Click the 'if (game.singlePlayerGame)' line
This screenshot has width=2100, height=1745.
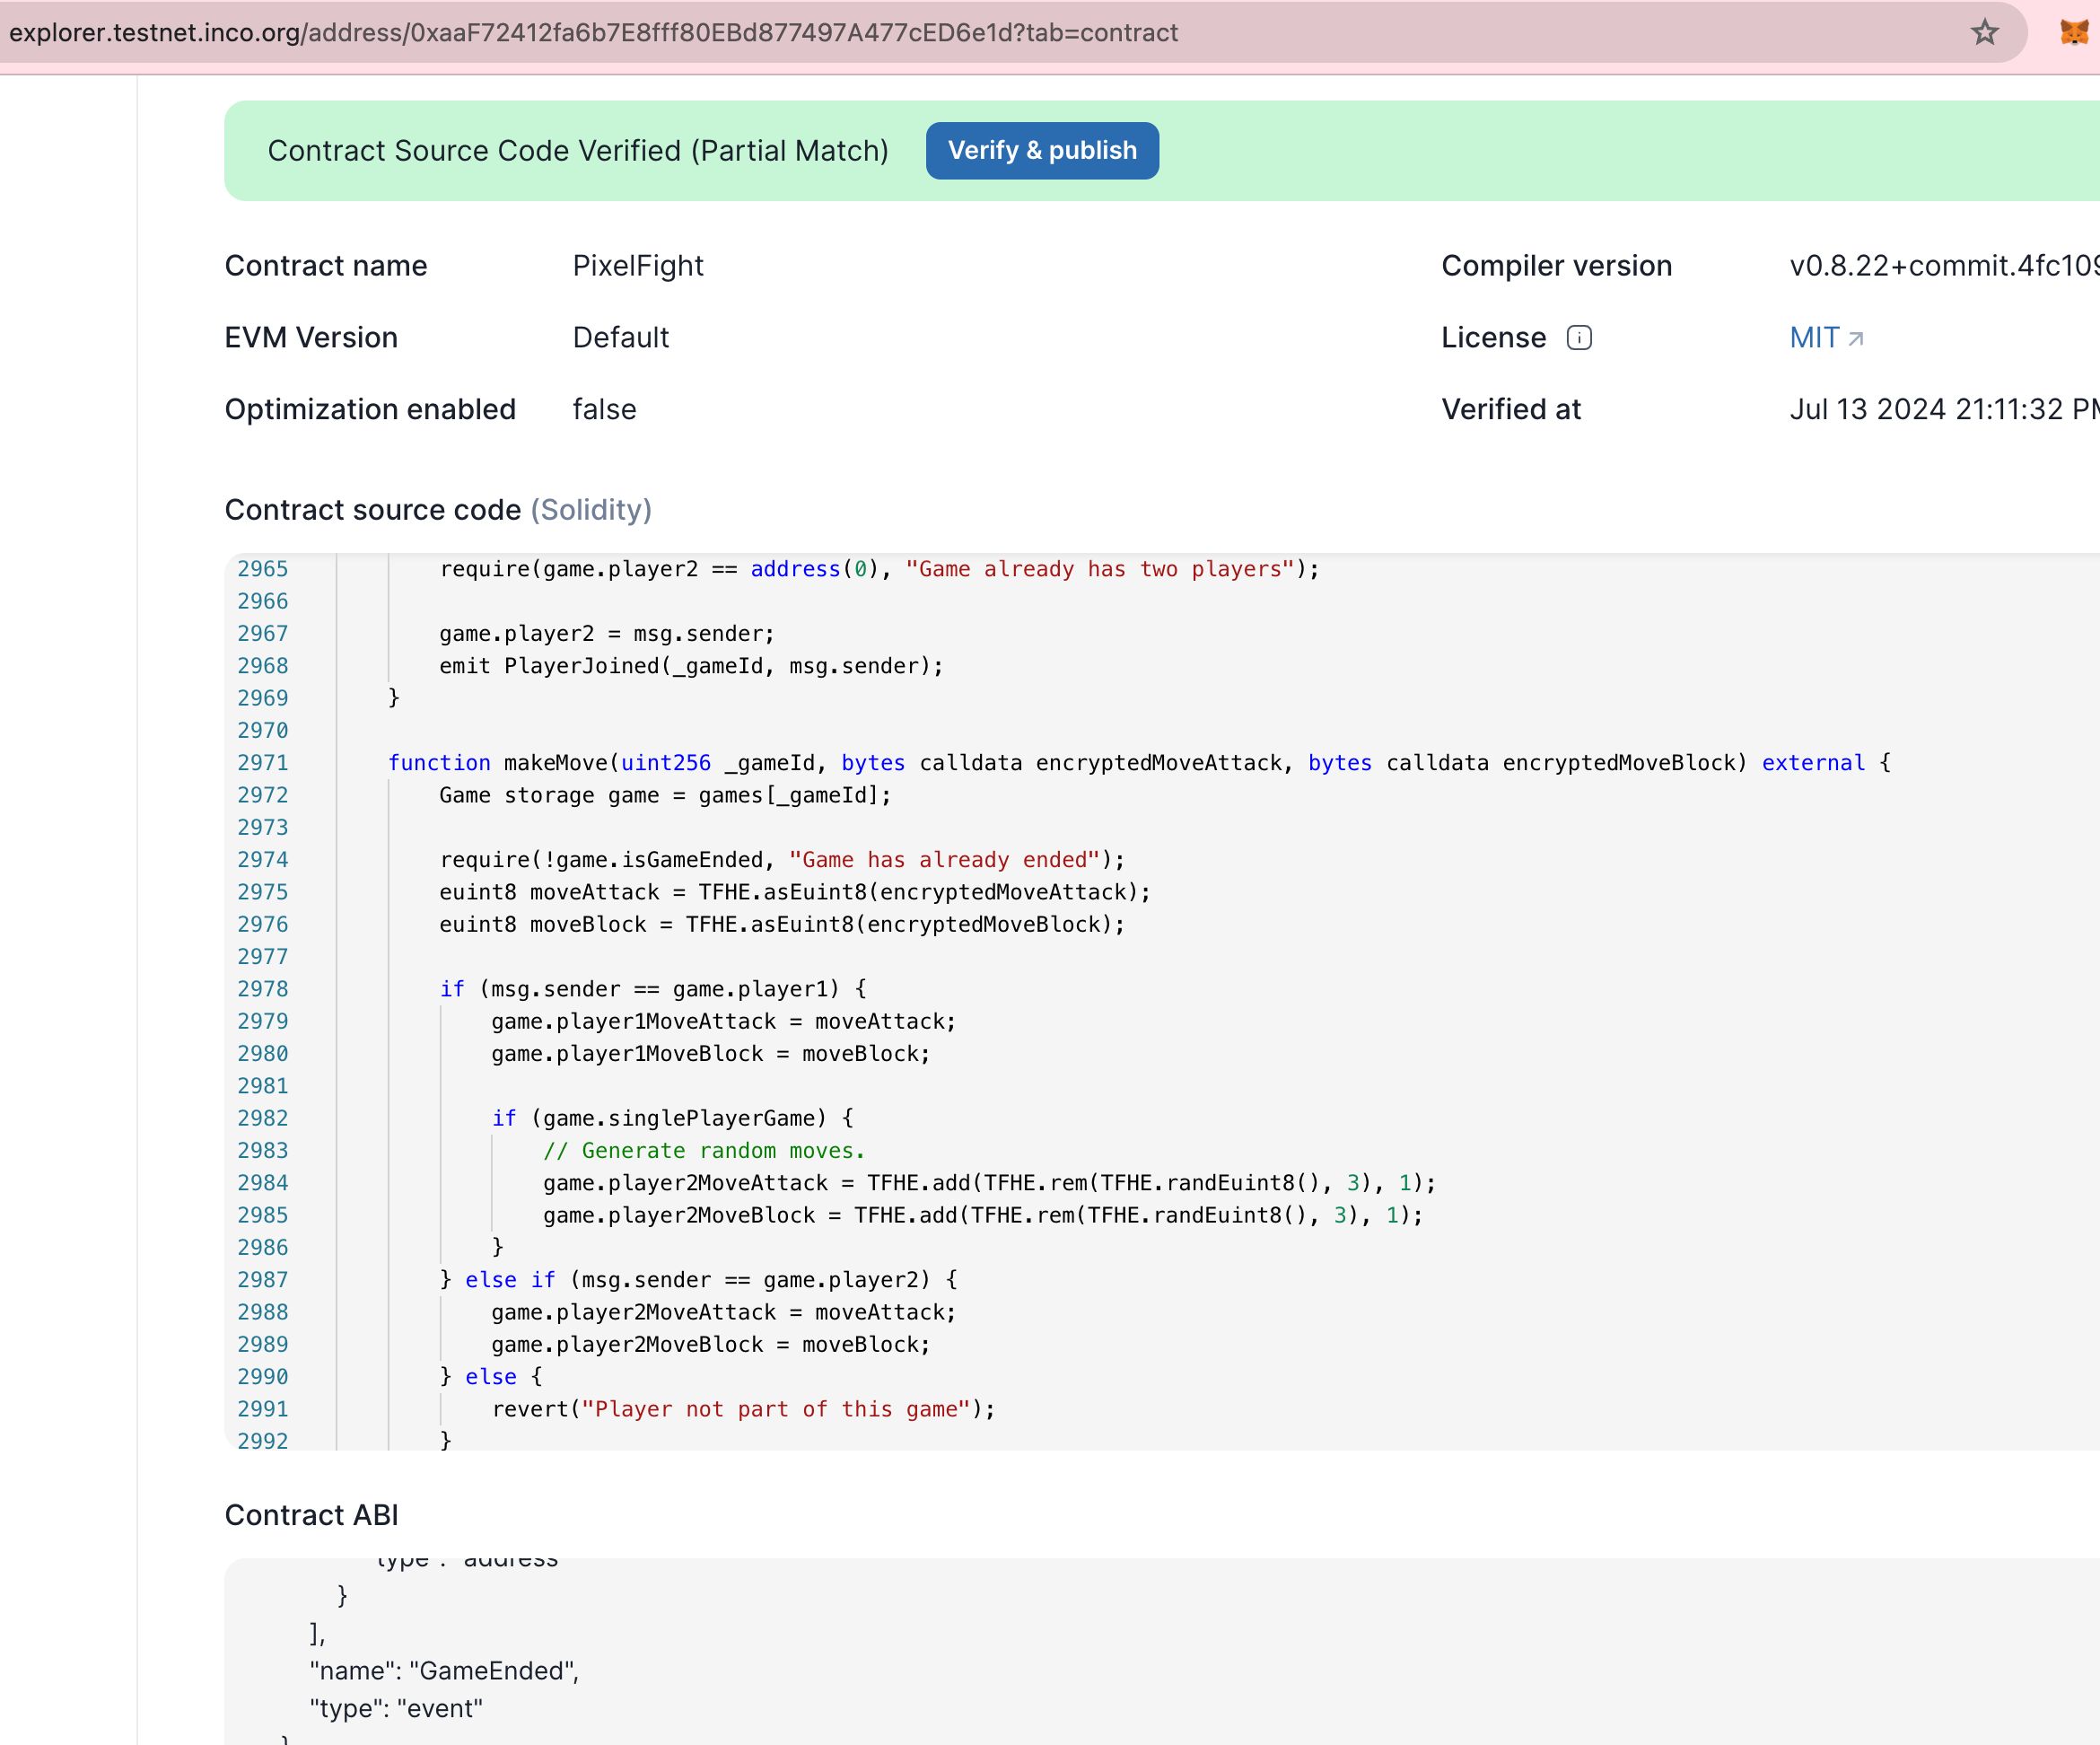point(672,1118)
